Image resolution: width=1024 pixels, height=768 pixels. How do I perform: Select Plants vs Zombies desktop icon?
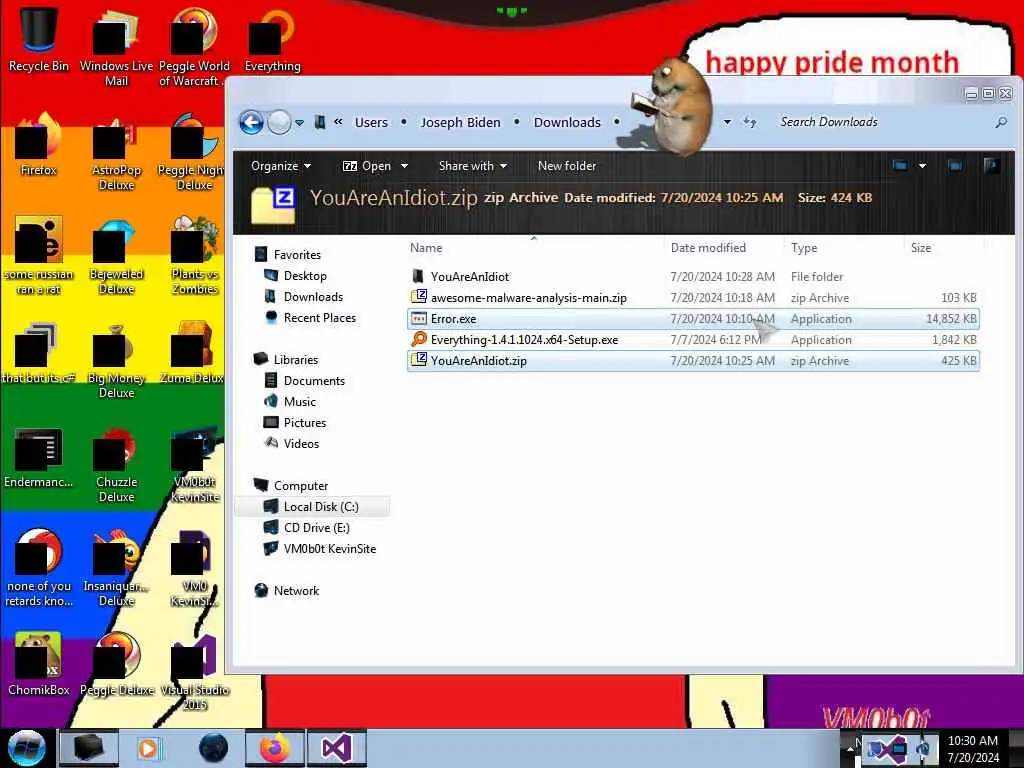click(x=195, y=256)
